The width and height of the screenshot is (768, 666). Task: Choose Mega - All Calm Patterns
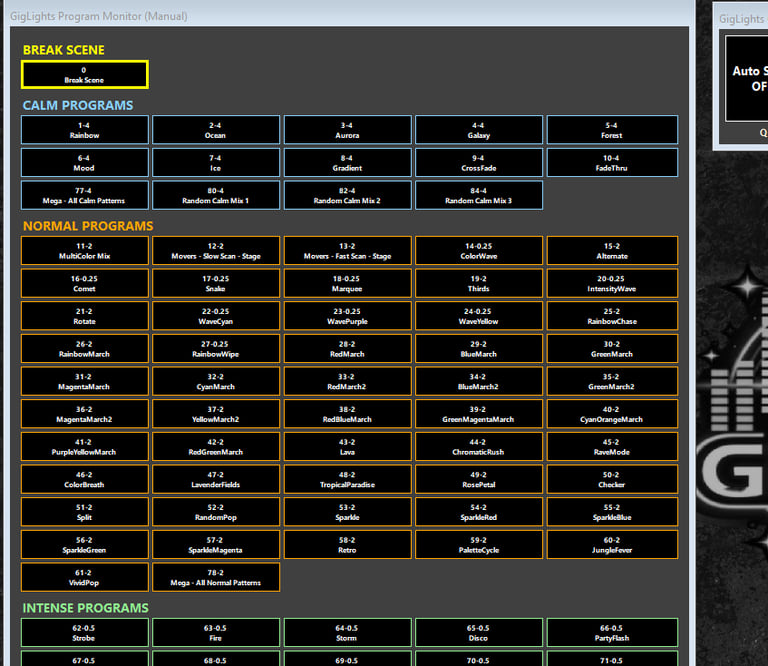(x=85, y=195)
